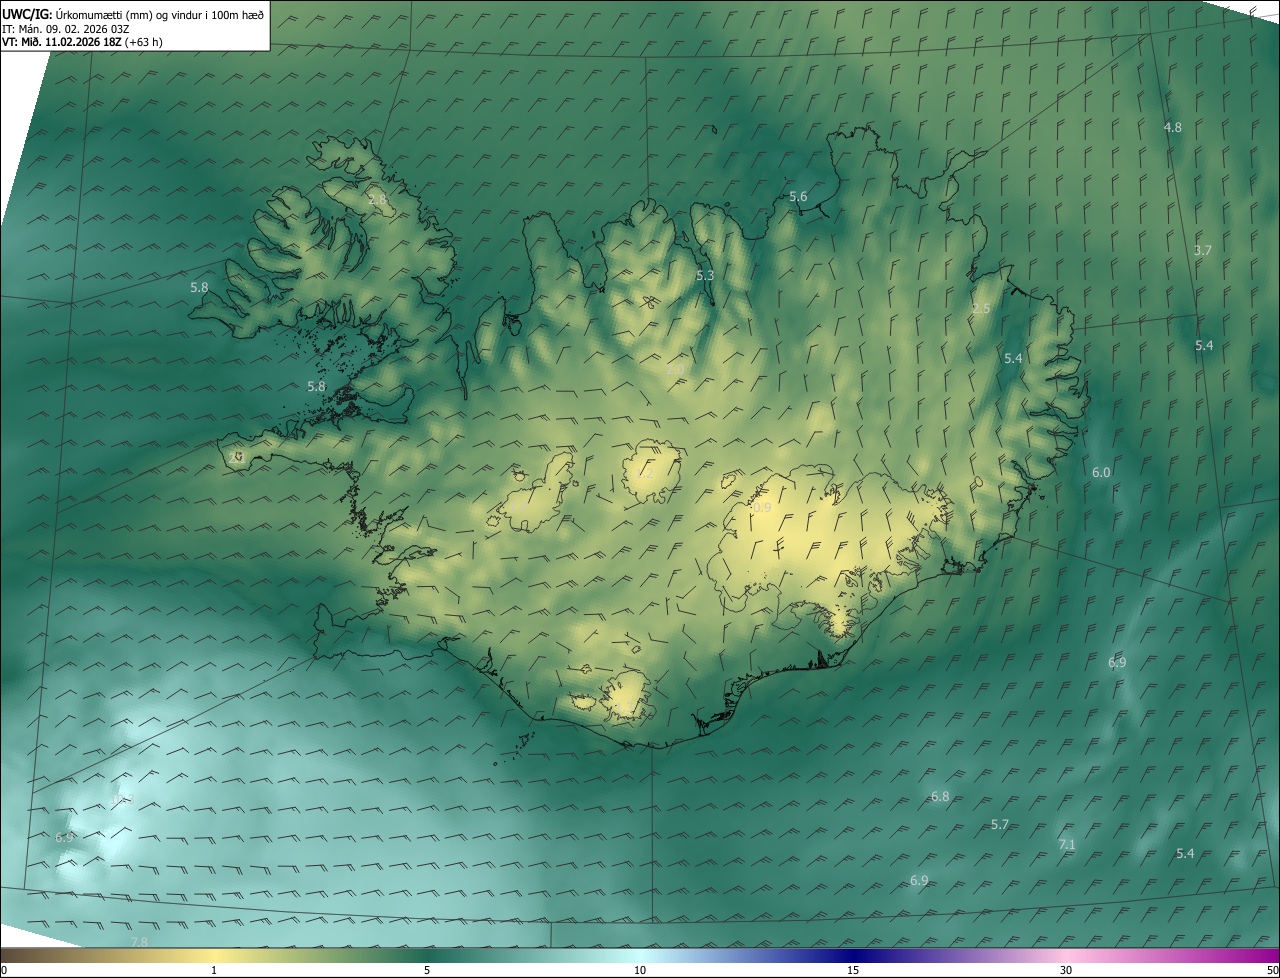Click the colorbar tick label 15

853,970
